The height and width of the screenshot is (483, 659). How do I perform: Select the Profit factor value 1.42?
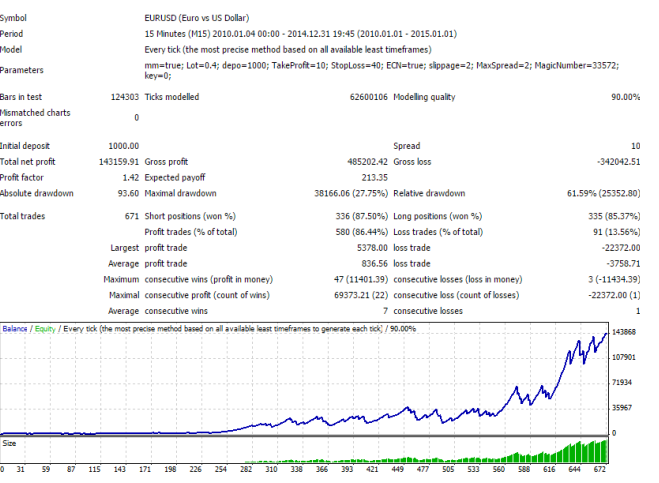(x=131, y=178)
